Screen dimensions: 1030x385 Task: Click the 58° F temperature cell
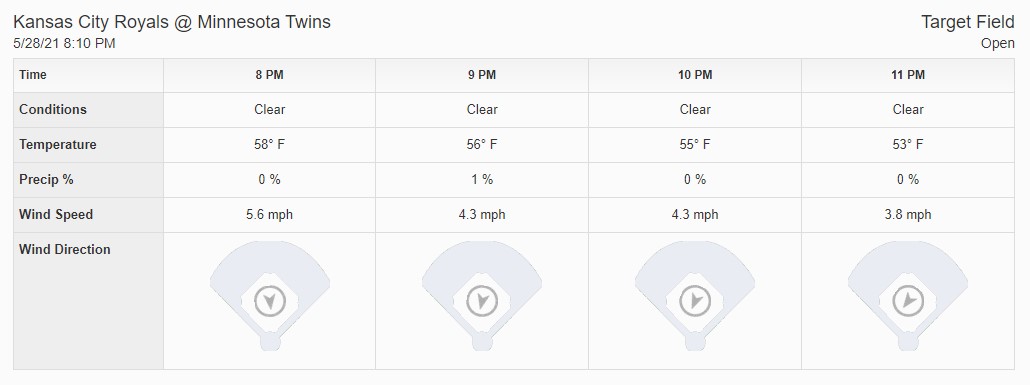[x=269, y=145]
